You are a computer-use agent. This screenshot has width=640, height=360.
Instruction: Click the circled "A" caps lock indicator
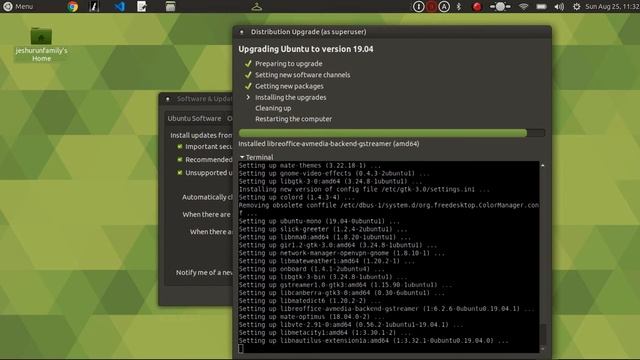[x=444, y=7]
